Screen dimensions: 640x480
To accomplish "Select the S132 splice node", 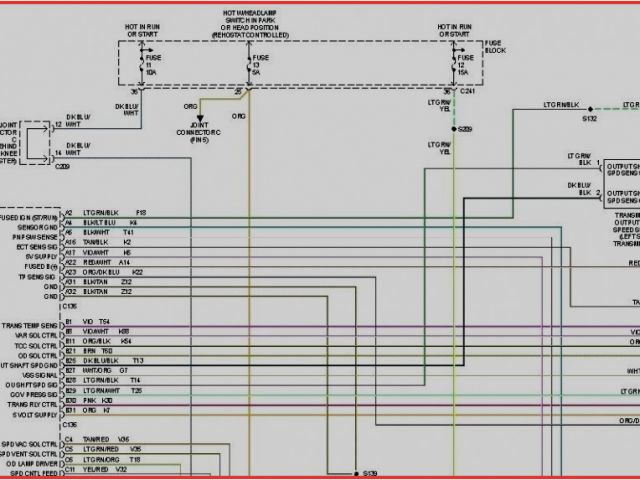I will (x=590, y=109).
